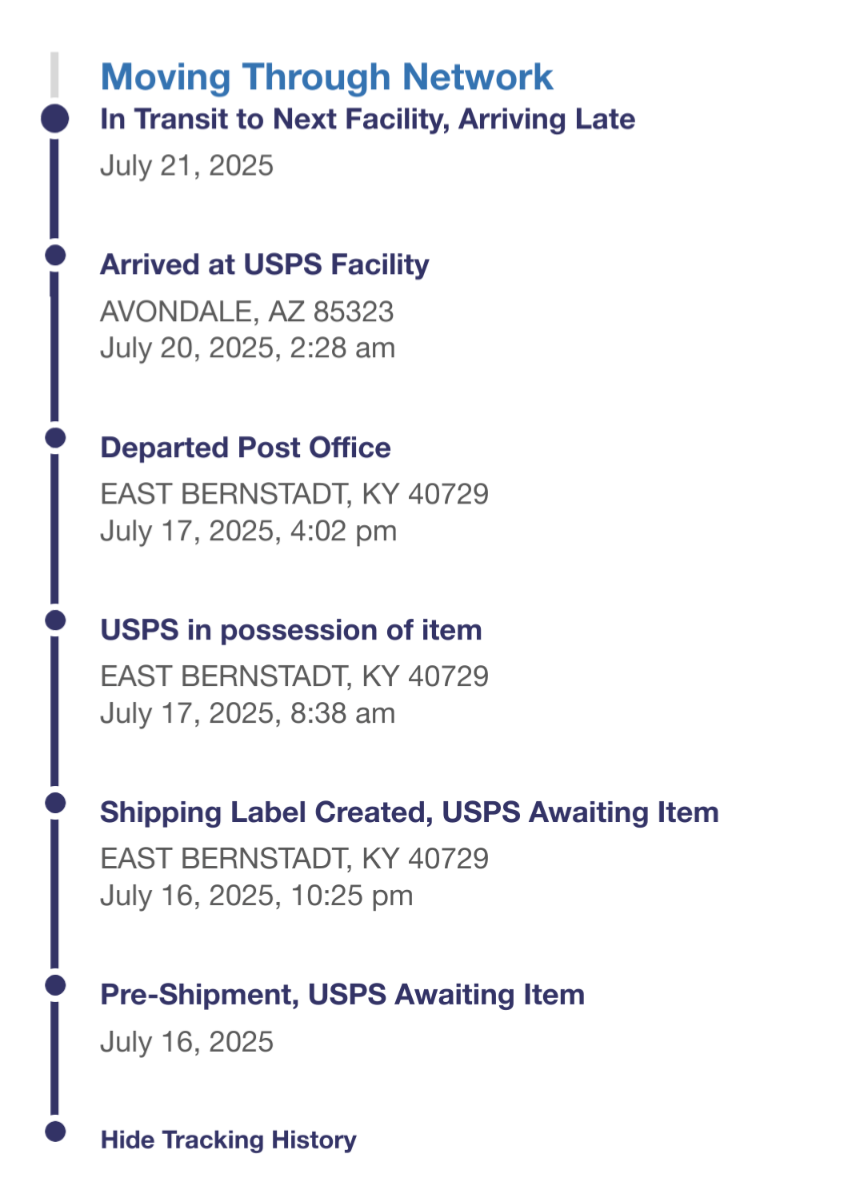Screen dimensions: 864x1186
Task: Click the USPS in possession of item title
Action: [291, 630]
